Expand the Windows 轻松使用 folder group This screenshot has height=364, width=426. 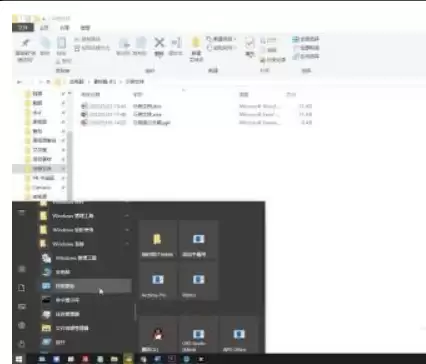(85, 230)
